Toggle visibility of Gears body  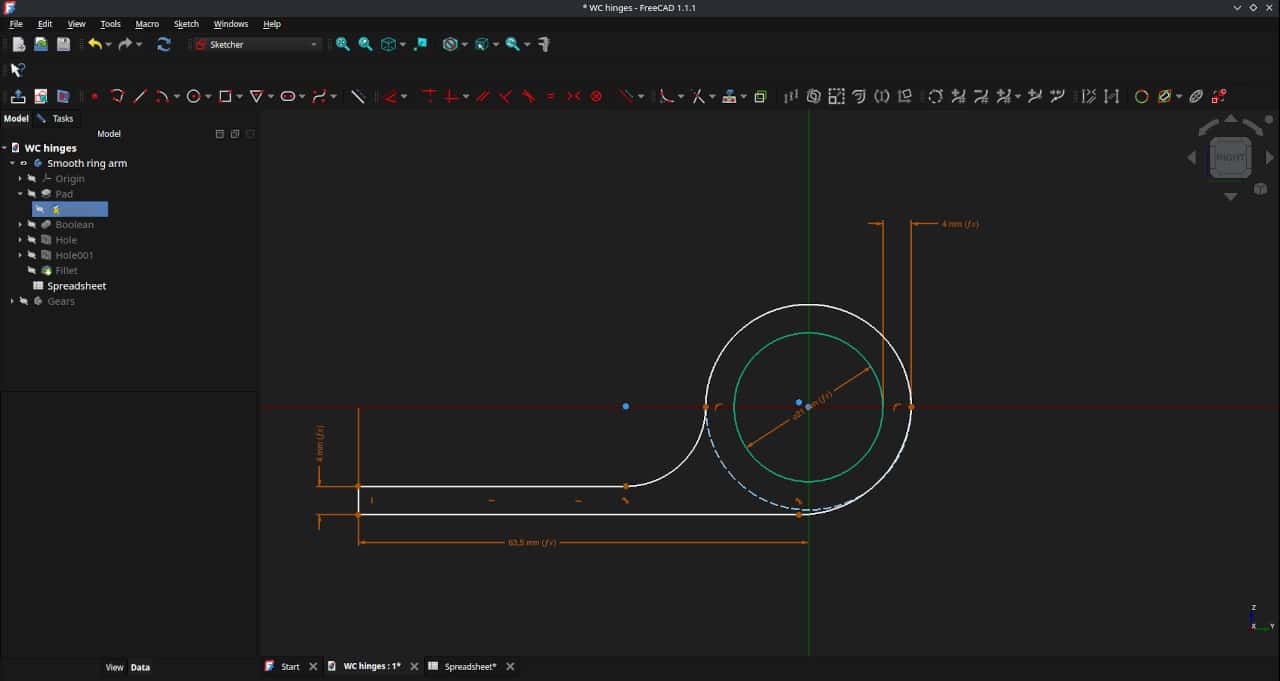(x=24, y=301)
